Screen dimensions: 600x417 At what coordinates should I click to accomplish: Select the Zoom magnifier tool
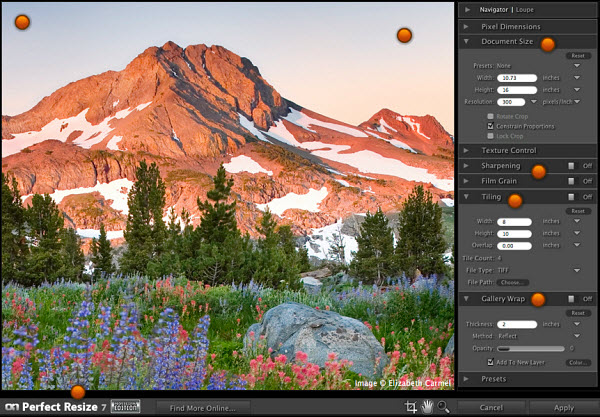pyautogui.click(x=442, y=407)
